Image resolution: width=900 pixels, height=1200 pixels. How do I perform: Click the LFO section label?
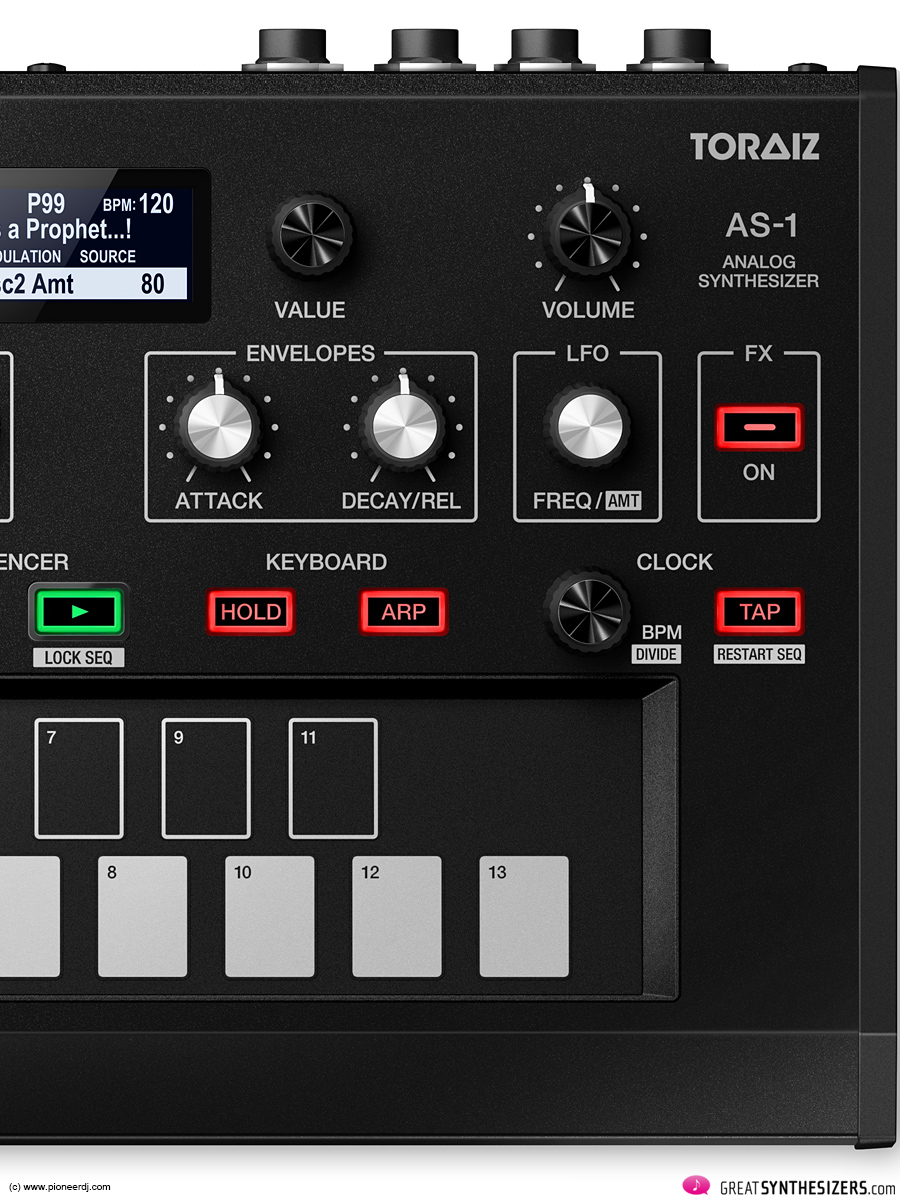(x=588, y=353)
